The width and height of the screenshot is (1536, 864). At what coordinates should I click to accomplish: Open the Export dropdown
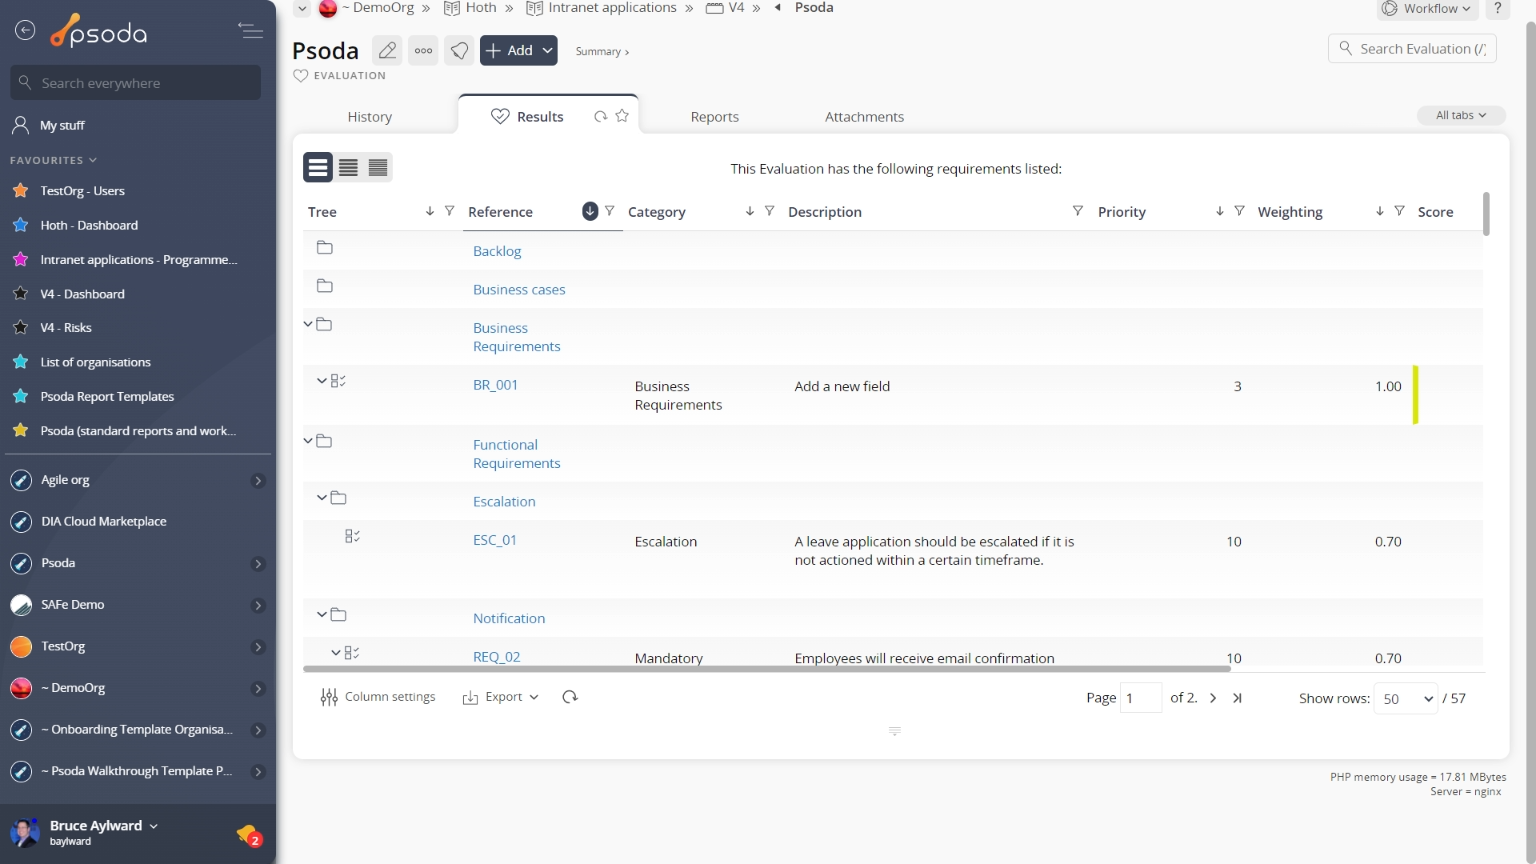pos(501,697)
